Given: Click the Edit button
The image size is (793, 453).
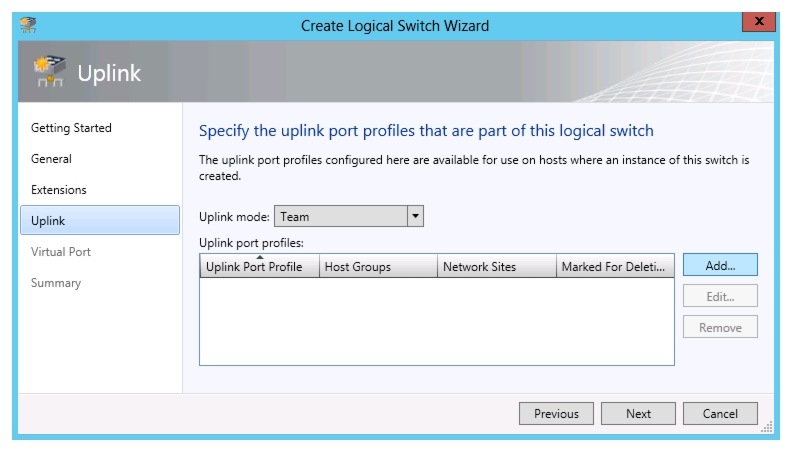Looking at the screenshot, I should (720, 296).
